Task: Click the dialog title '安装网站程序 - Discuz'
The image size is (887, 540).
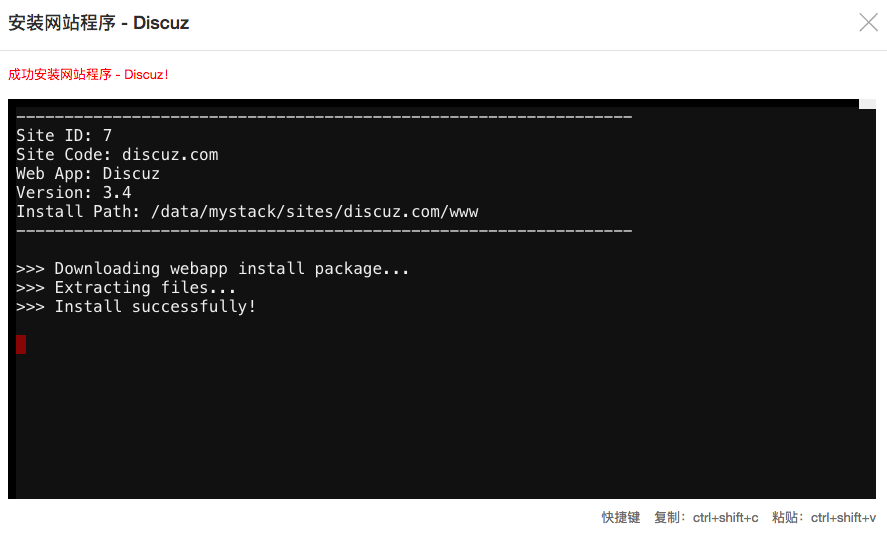Action: tap(99, 22)
